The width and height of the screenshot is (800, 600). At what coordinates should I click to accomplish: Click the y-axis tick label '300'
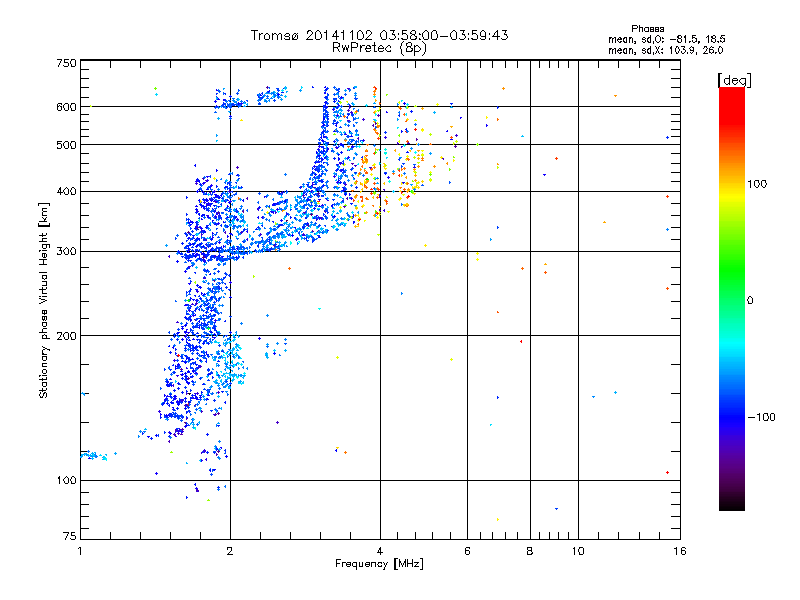click(x=66, y=252)
